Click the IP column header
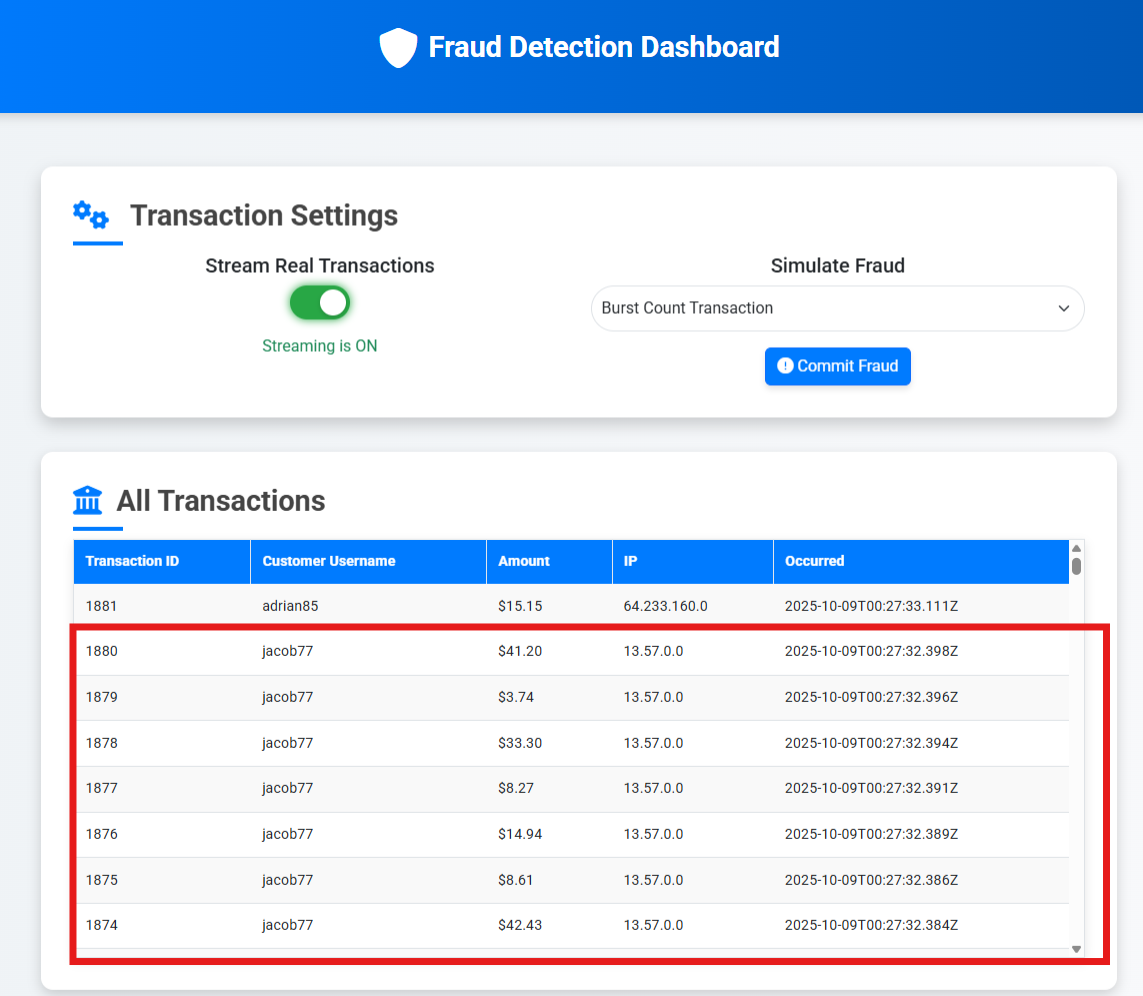This screenshot has height=996, width=1143. pos(631,561)
